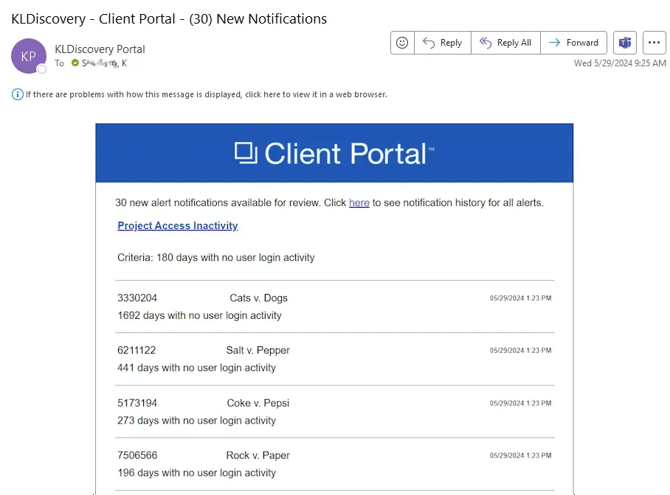Click the Reply All button

click(506, 43)
